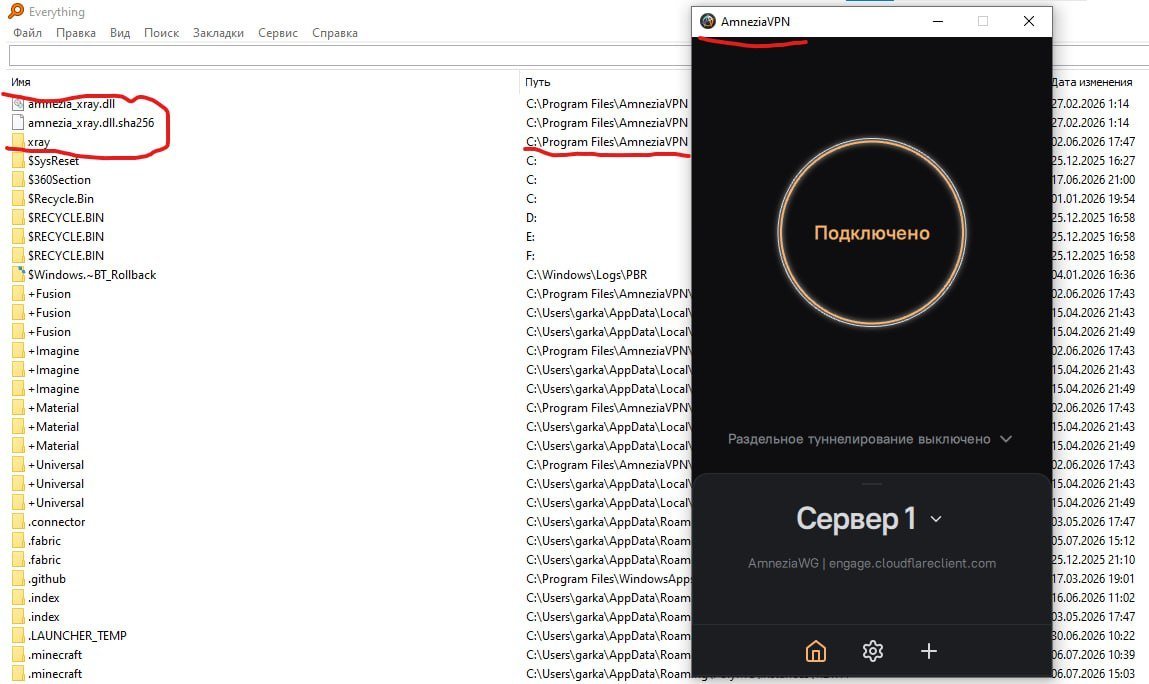The image size is (1149, 684).
Task: Minimize the AmneziaVPN window
Action: (x=937, y=21)
